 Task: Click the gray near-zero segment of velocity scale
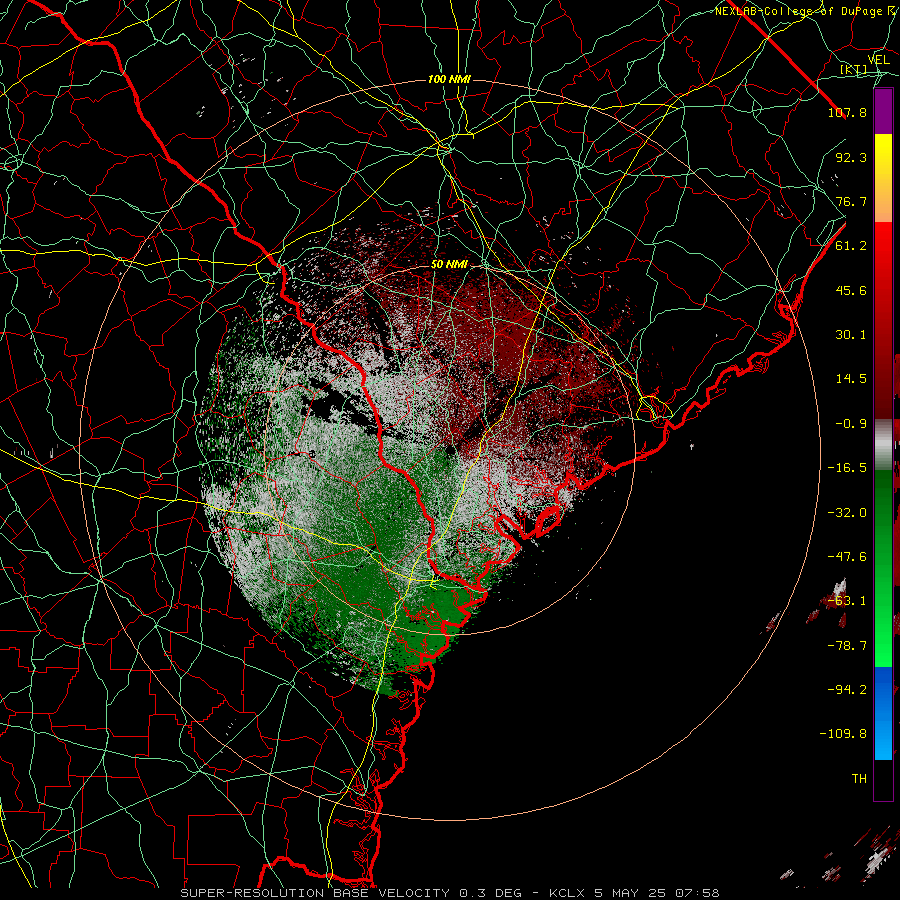(883, 445)
